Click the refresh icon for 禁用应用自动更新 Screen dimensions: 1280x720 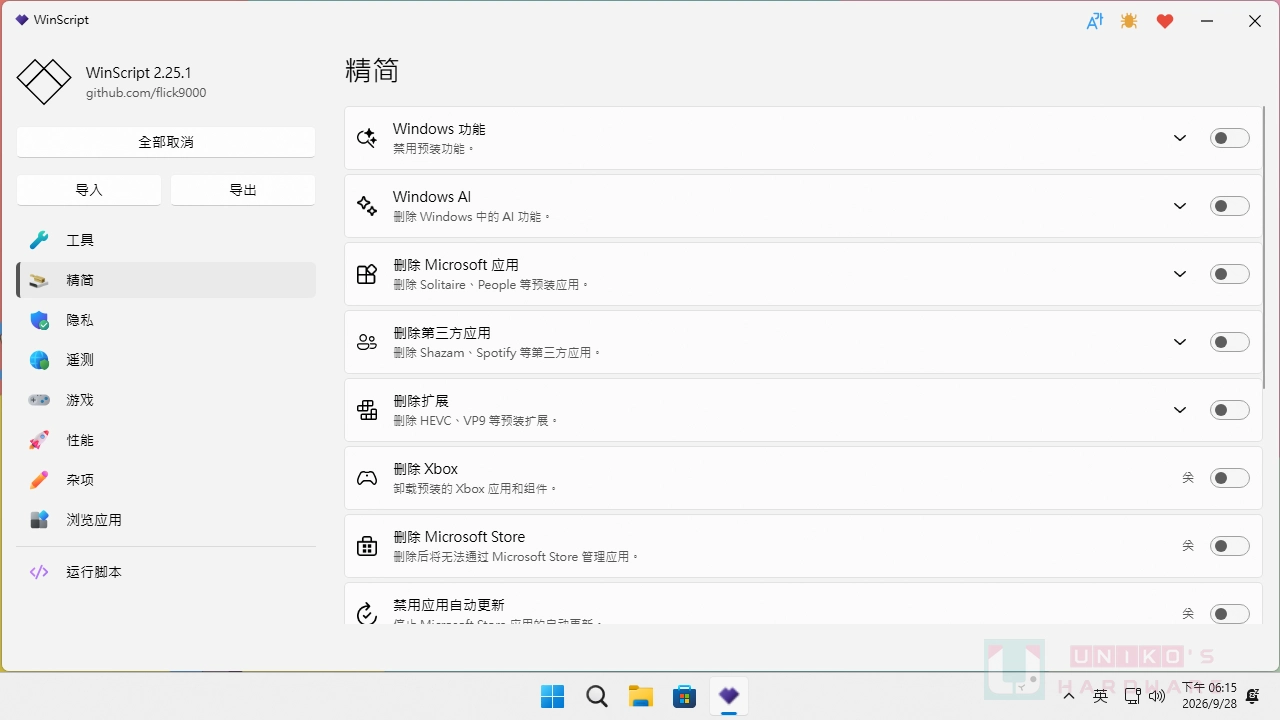pyautogui.click(x=367, y=613)
